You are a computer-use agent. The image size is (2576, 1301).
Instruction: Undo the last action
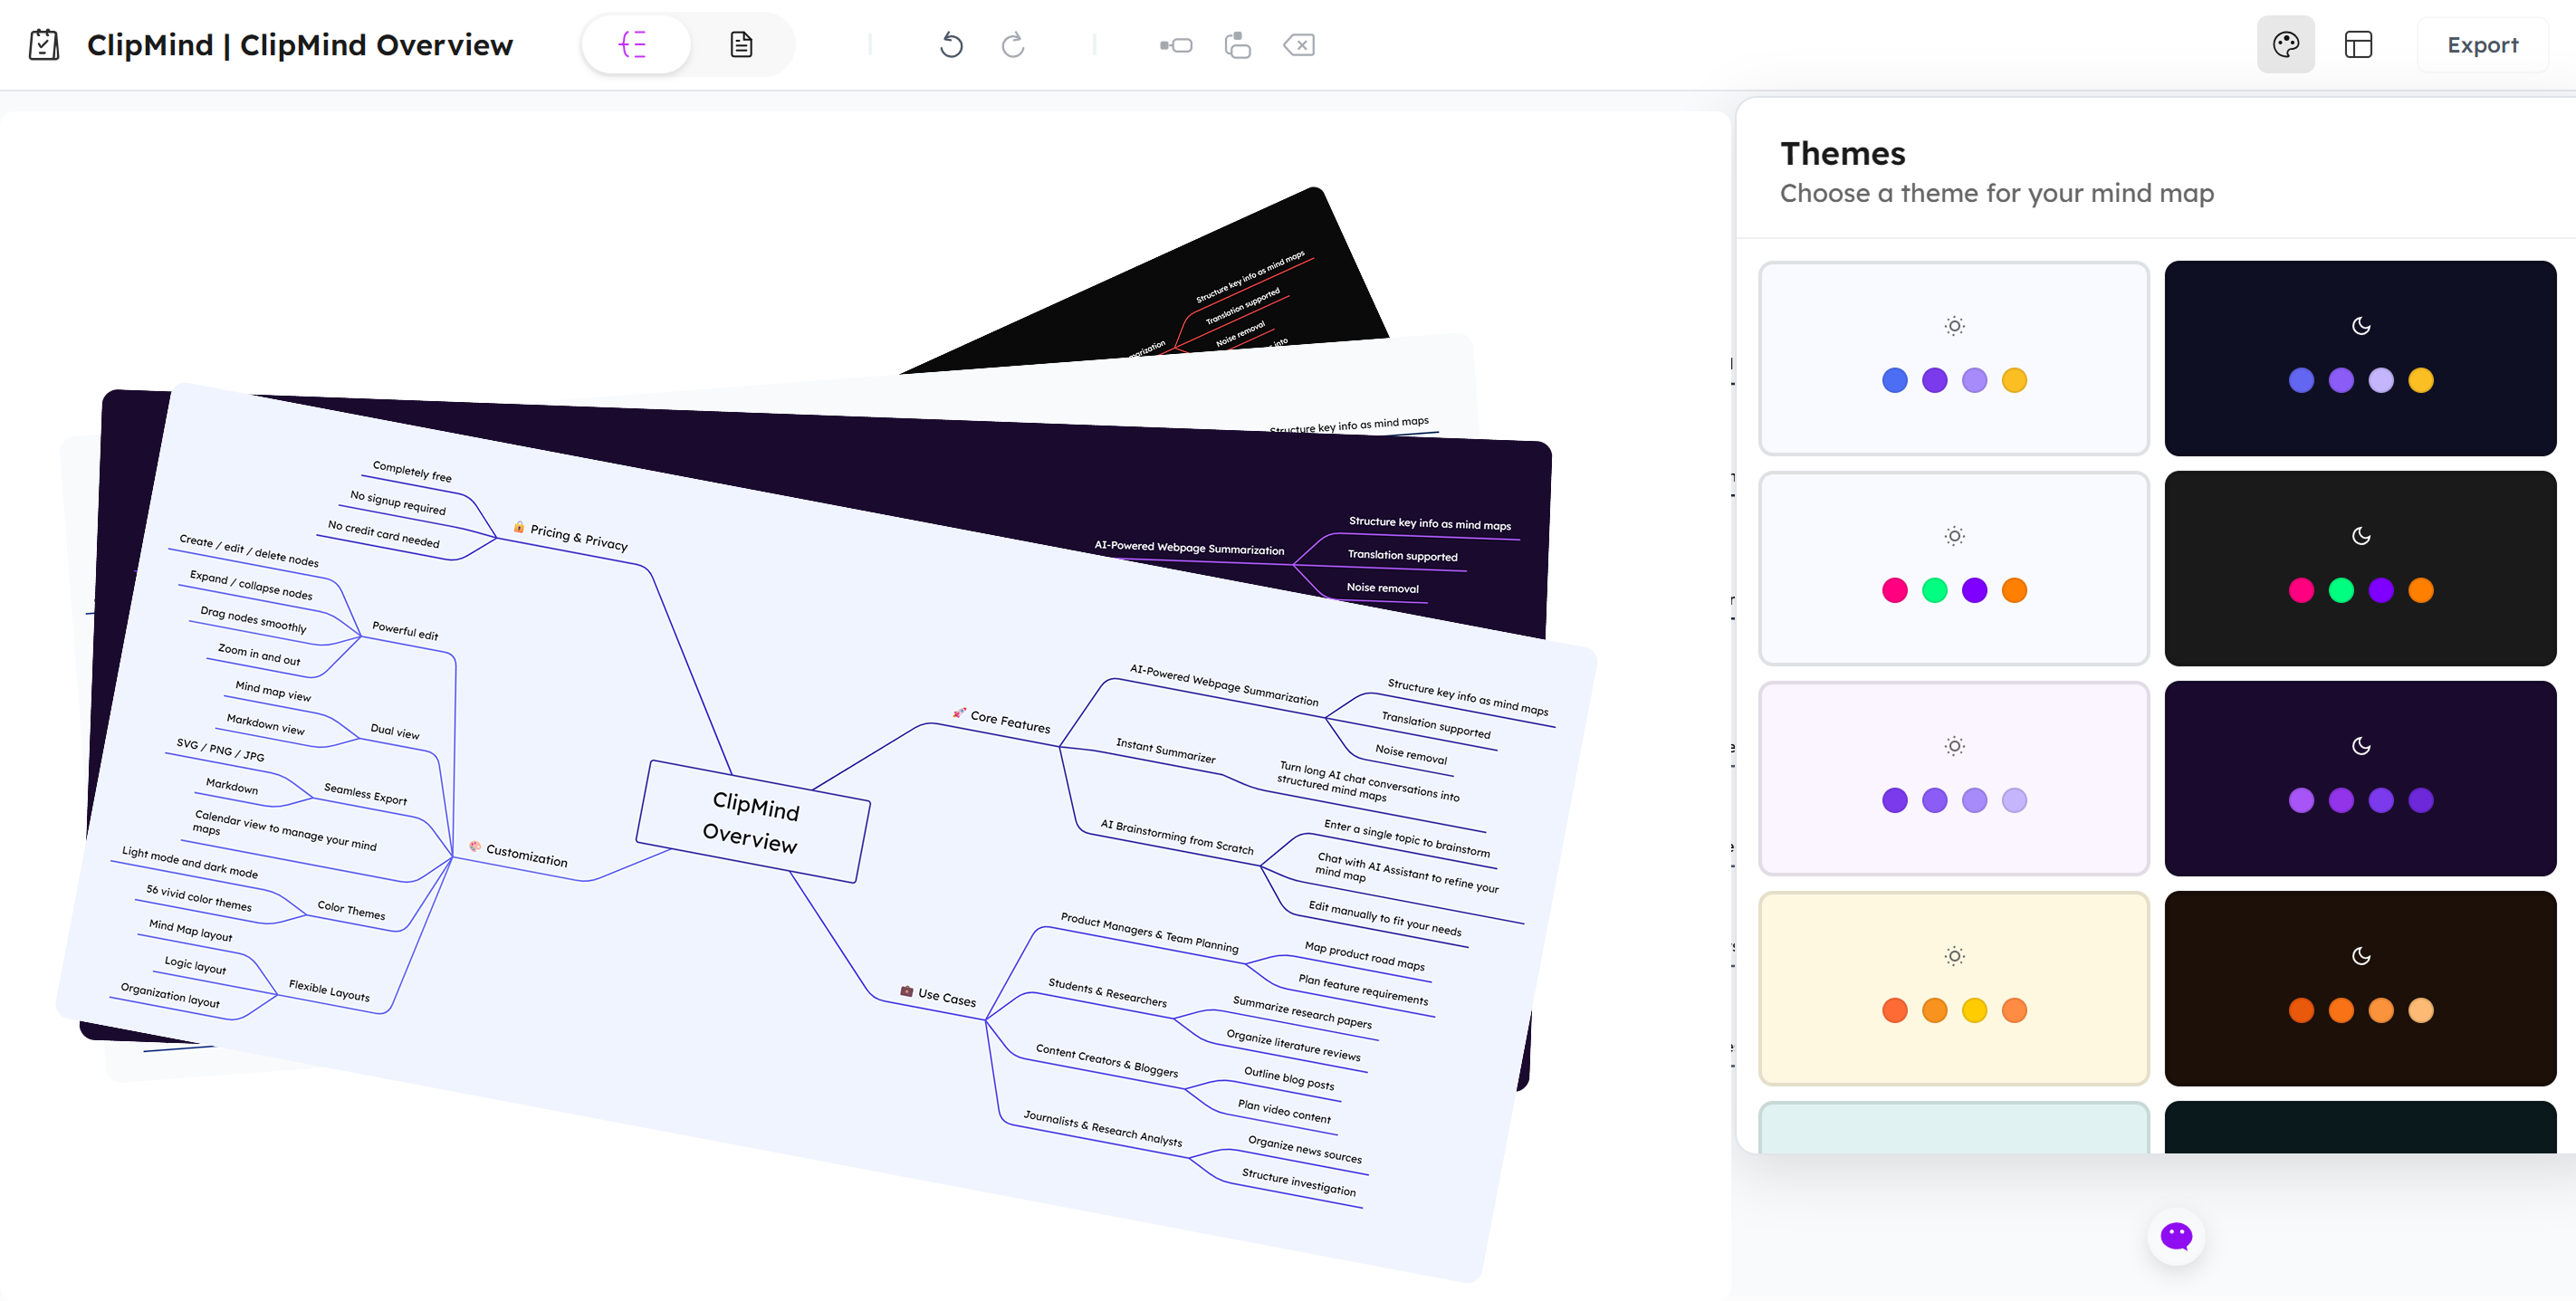(951, 45)
